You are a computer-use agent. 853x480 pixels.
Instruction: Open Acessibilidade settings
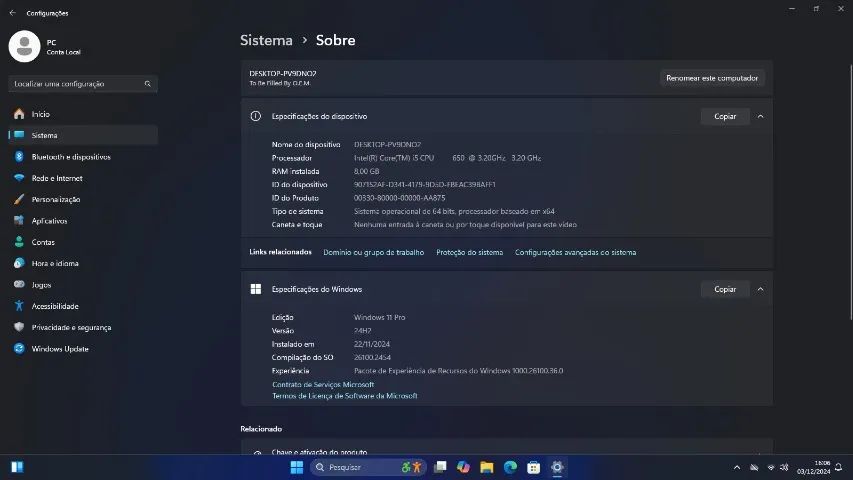pos(83,306)
